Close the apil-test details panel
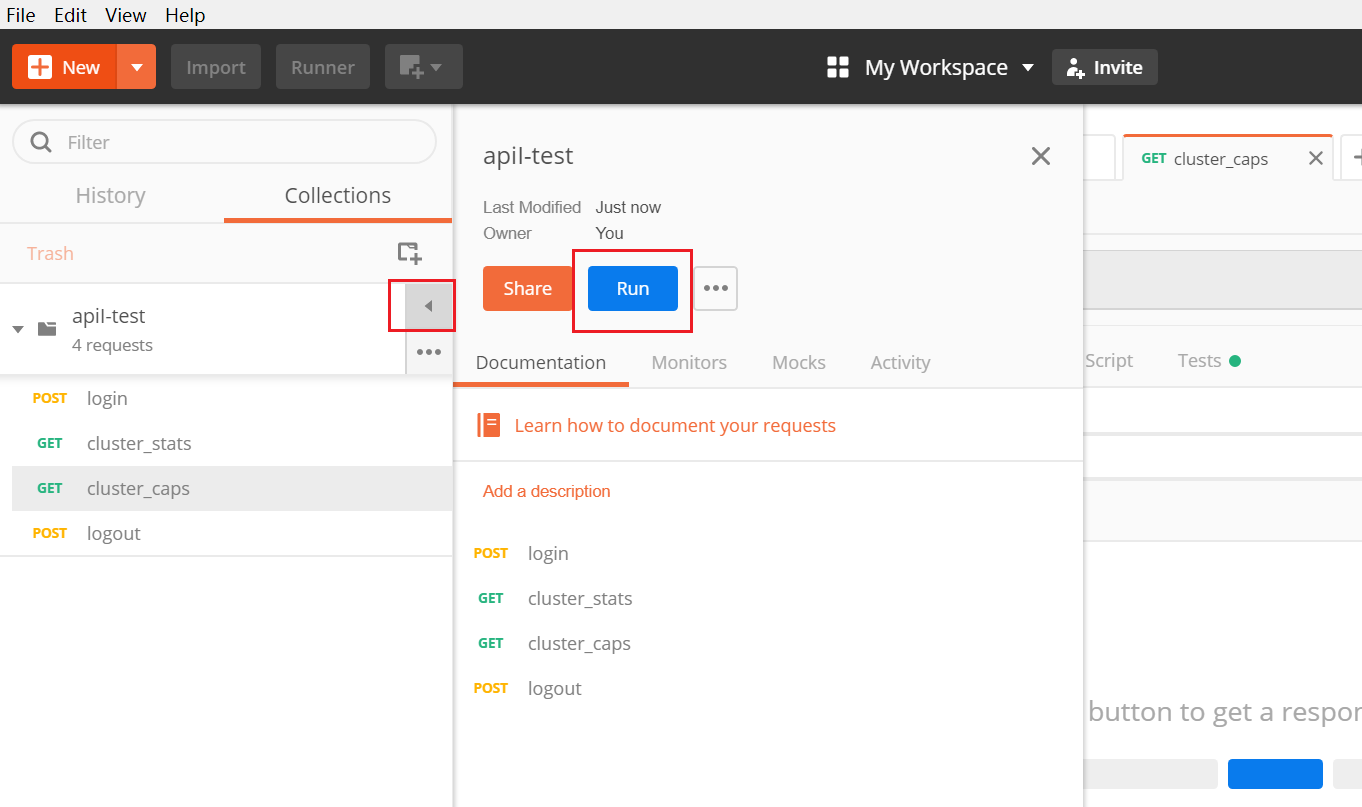 tap(1041, 156)
